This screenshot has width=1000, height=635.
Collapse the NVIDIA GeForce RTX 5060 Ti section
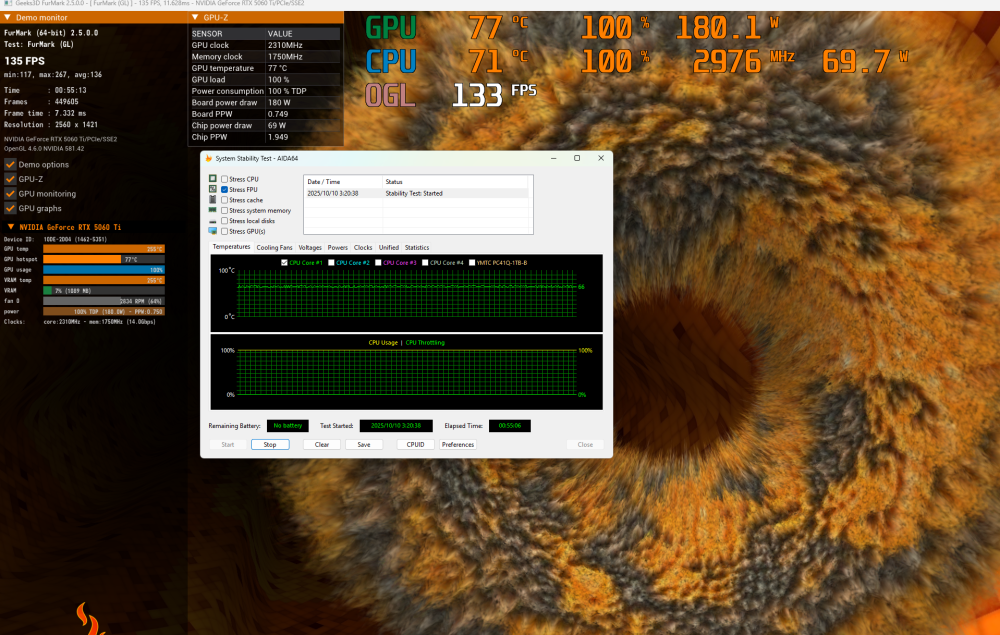(x=10, y=227)
